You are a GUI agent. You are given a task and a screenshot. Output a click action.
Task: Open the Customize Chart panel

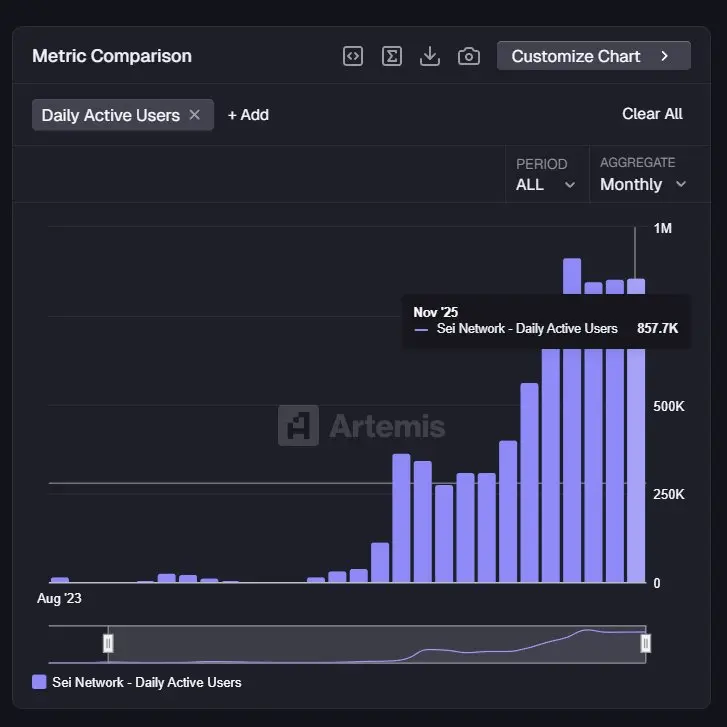(593, 56)
